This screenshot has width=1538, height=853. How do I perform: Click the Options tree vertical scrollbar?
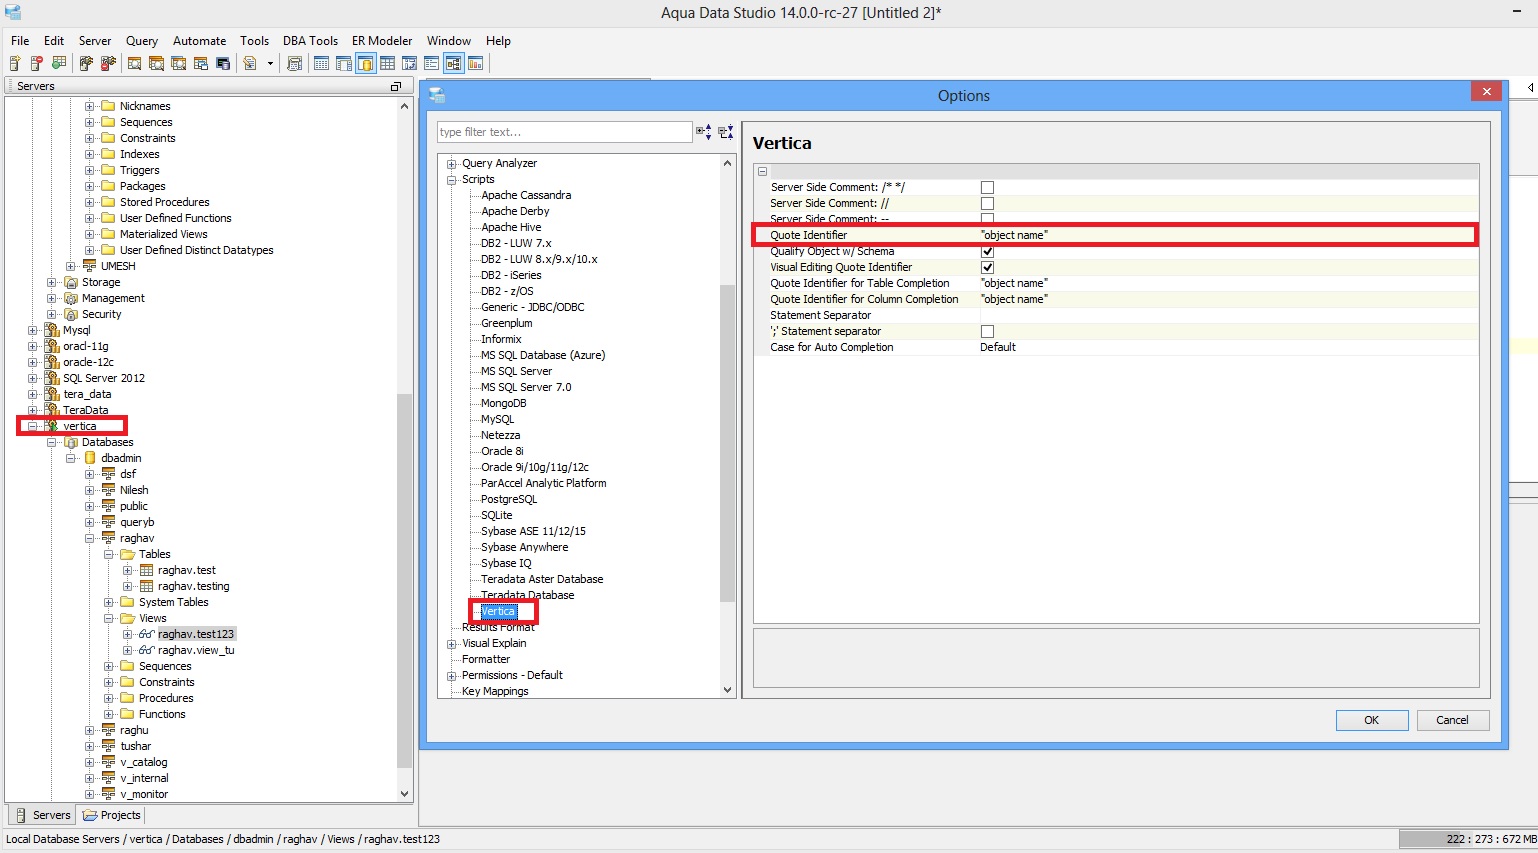tap(727, 443)
